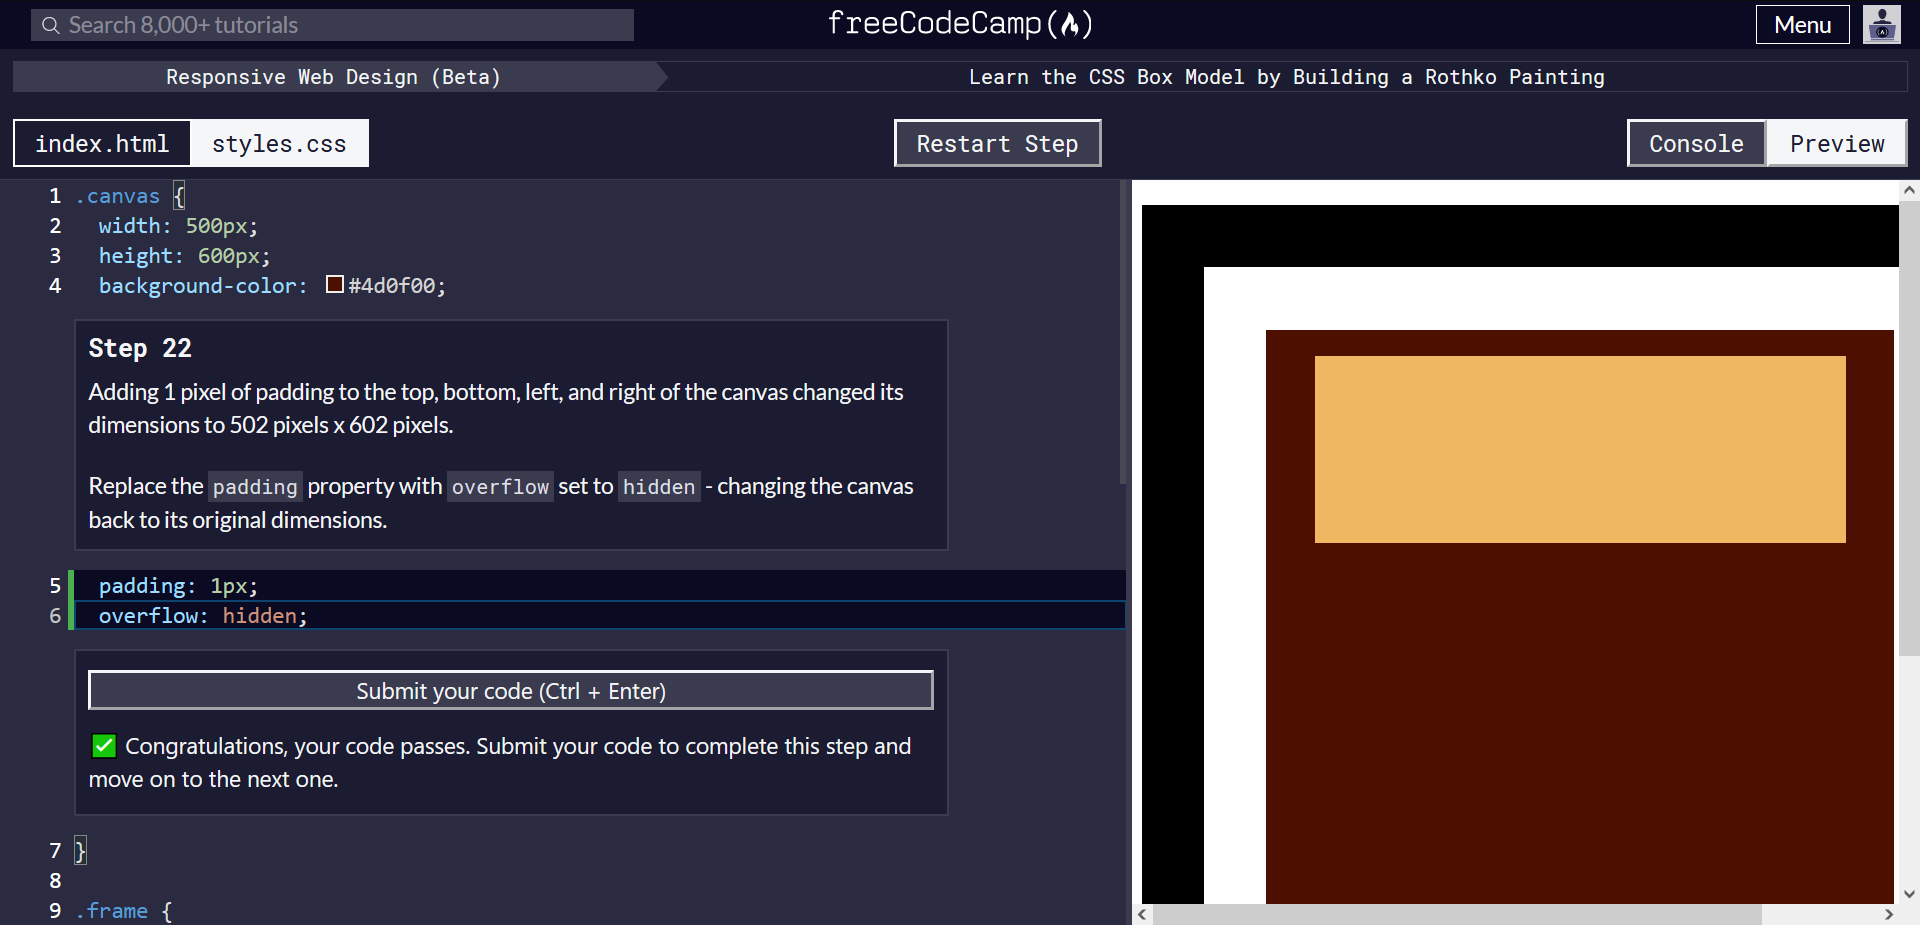Switch to the Preview tab

(x=1837, y=143)
